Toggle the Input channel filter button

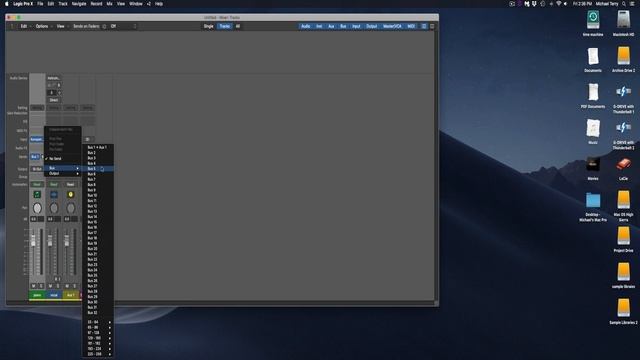356,26
